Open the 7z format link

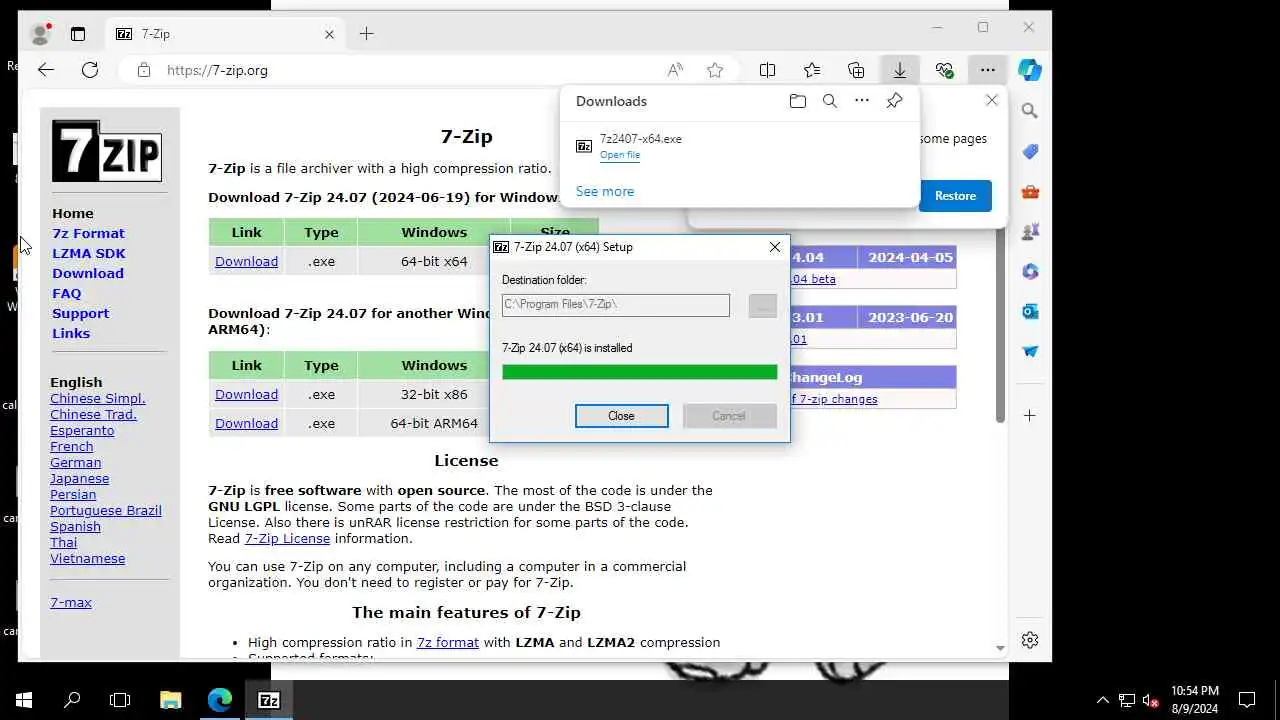tap(448, 642)
